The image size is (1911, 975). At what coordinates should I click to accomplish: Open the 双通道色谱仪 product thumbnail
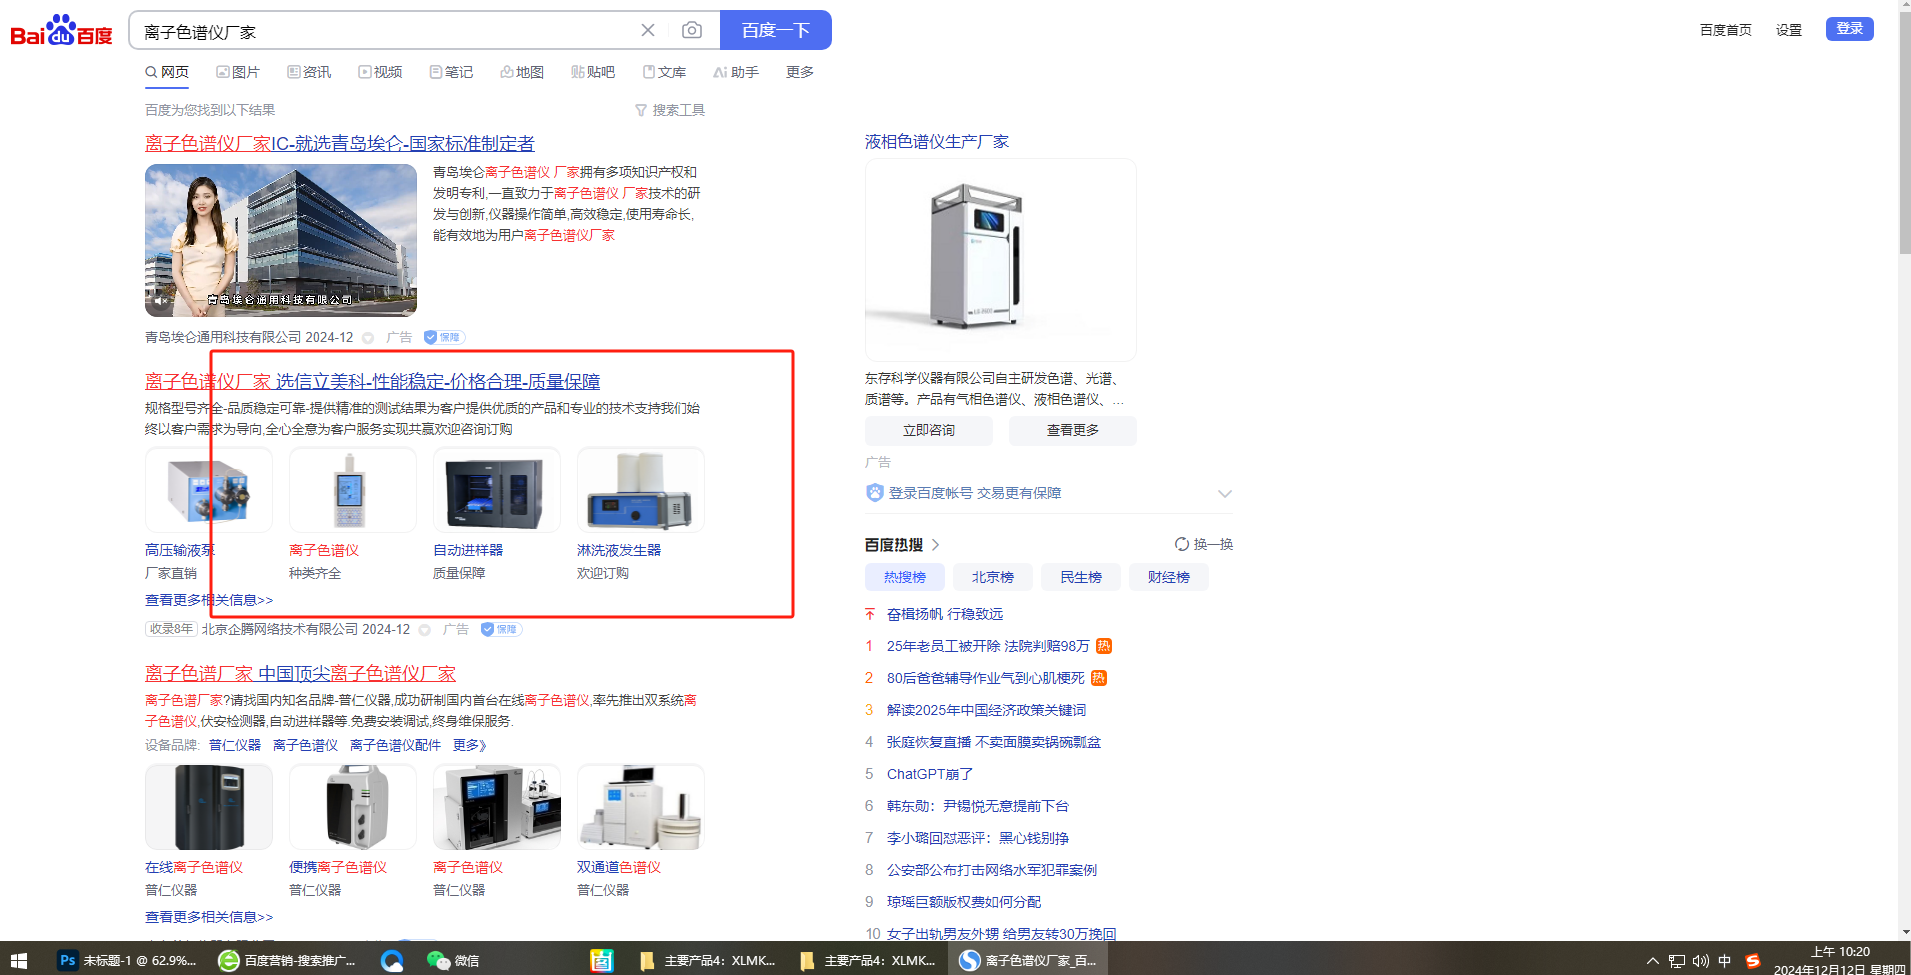[x=641, y=807]
